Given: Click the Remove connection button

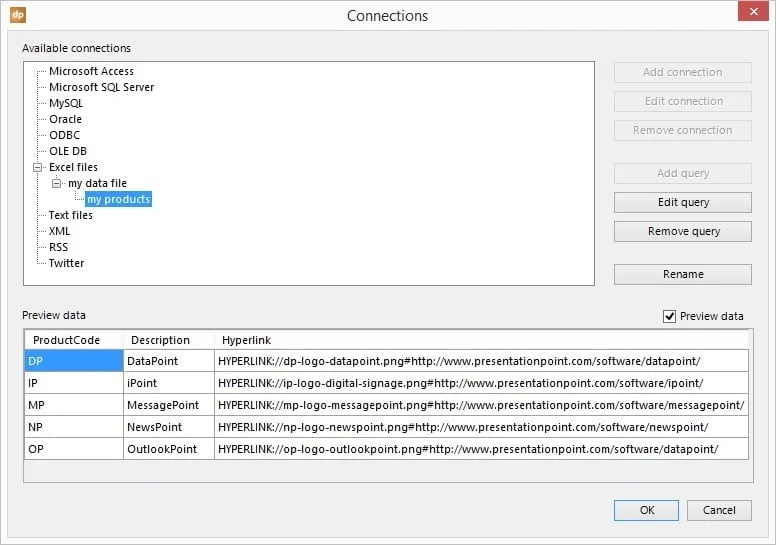Looking at the screenshot, I should (682, 131).
